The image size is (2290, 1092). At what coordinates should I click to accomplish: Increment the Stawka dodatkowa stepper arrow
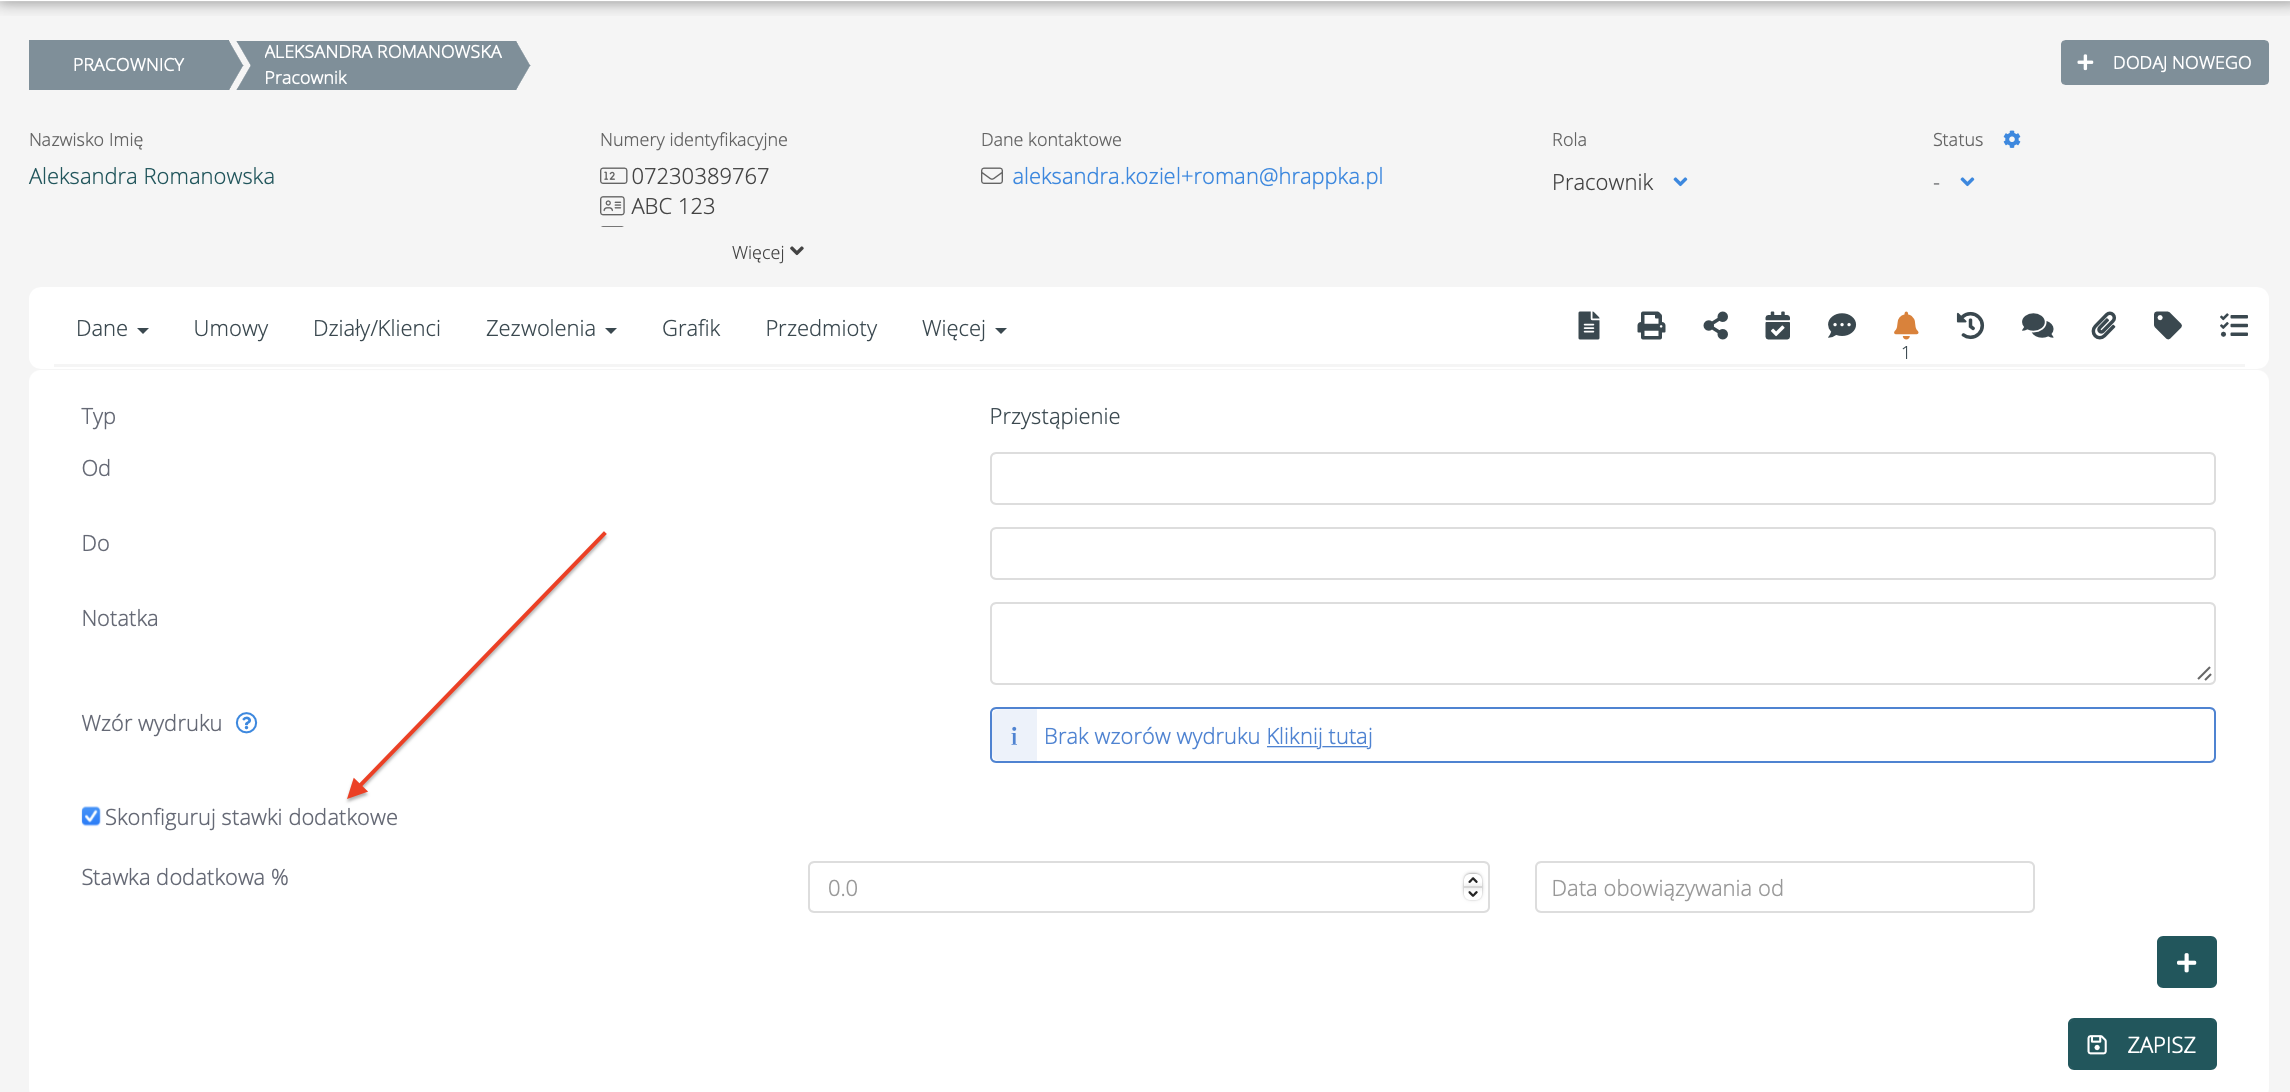1472,880
